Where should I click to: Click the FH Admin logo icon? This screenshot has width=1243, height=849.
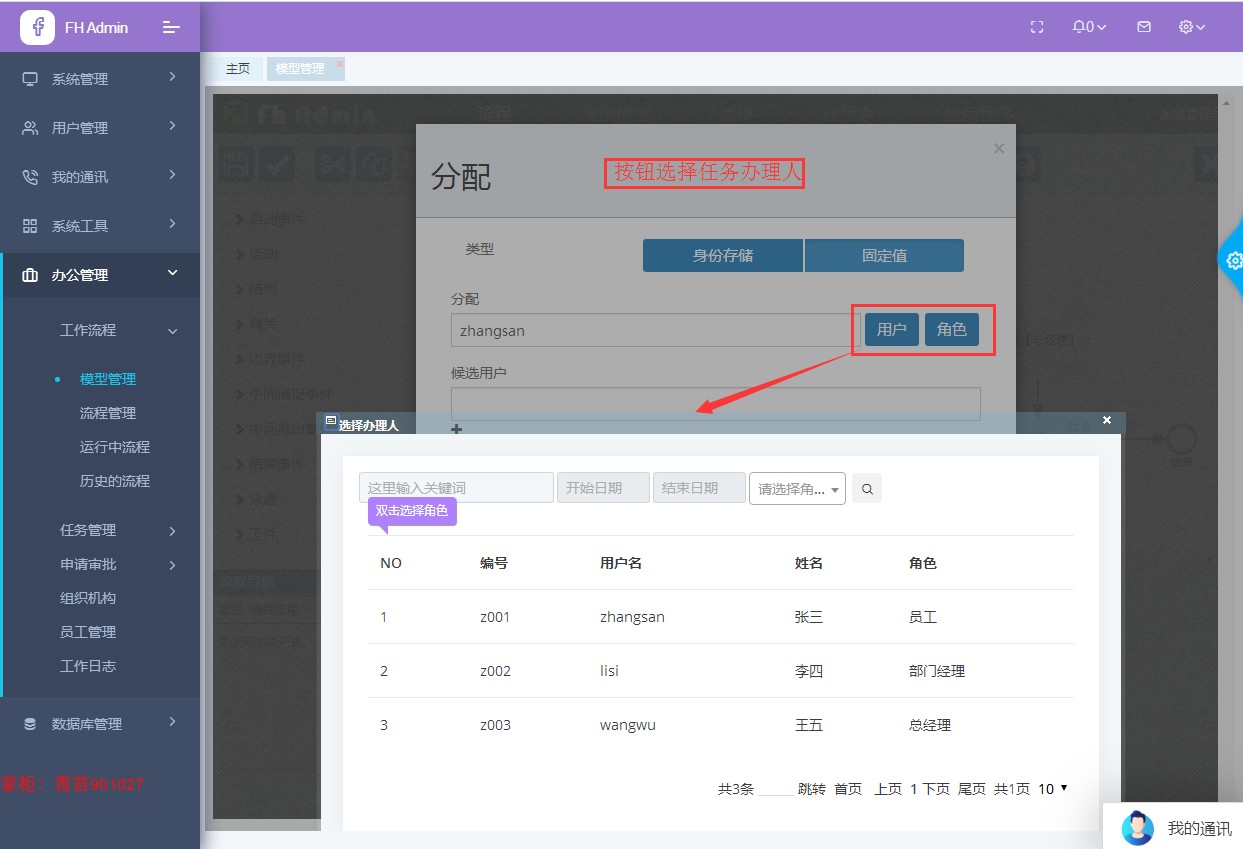38,27
